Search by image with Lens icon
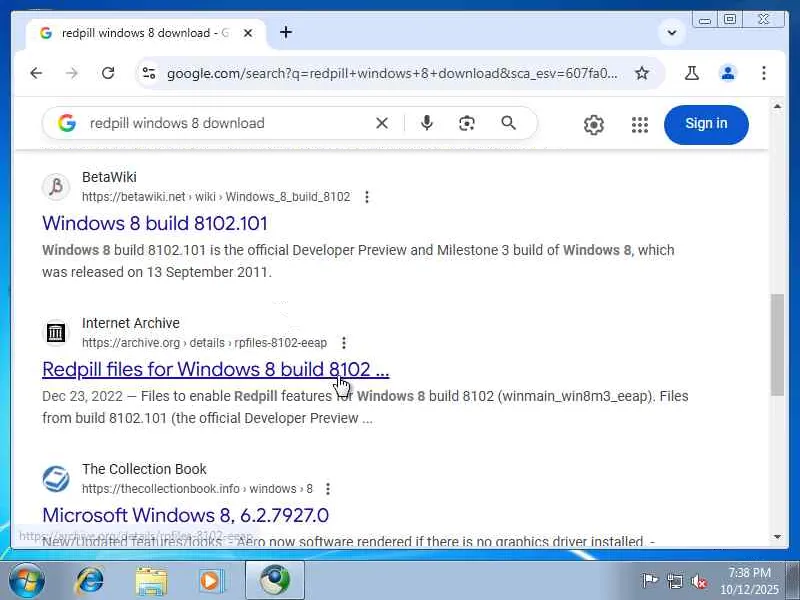 467,123
